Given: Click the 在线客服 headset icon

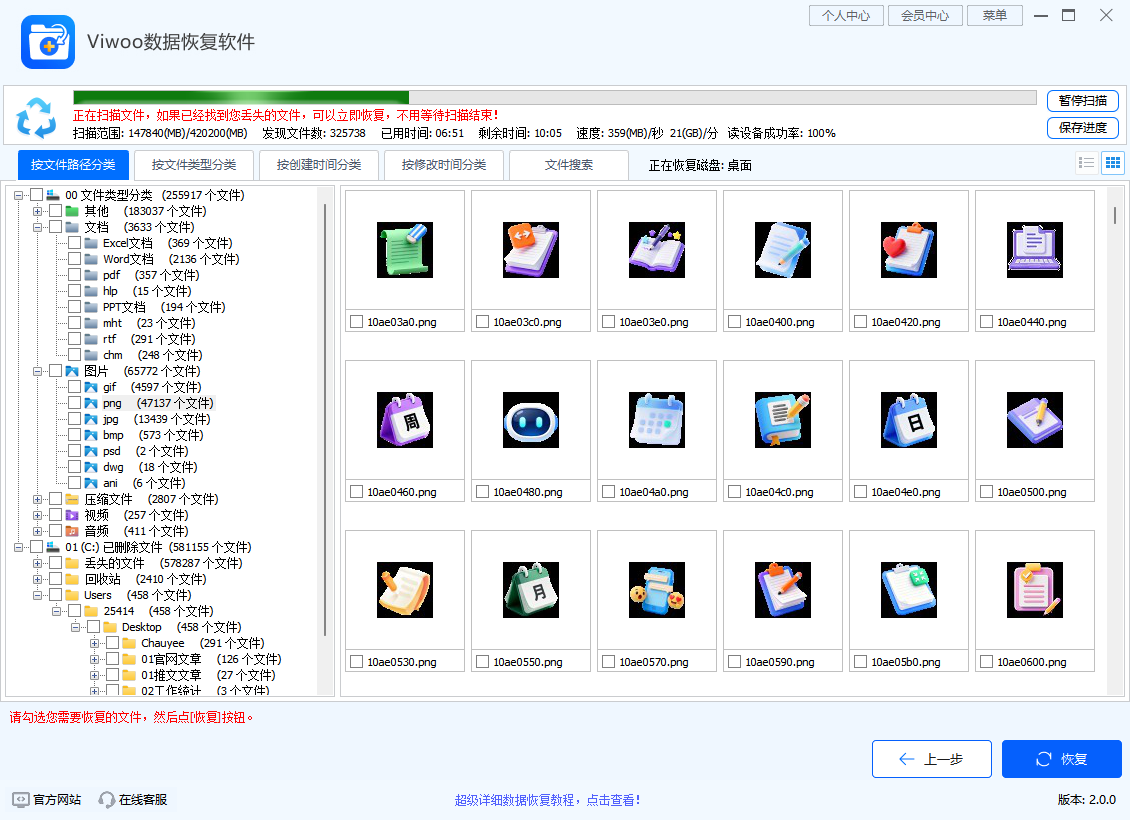Looking at the screenshot, I should coord(106,799).
